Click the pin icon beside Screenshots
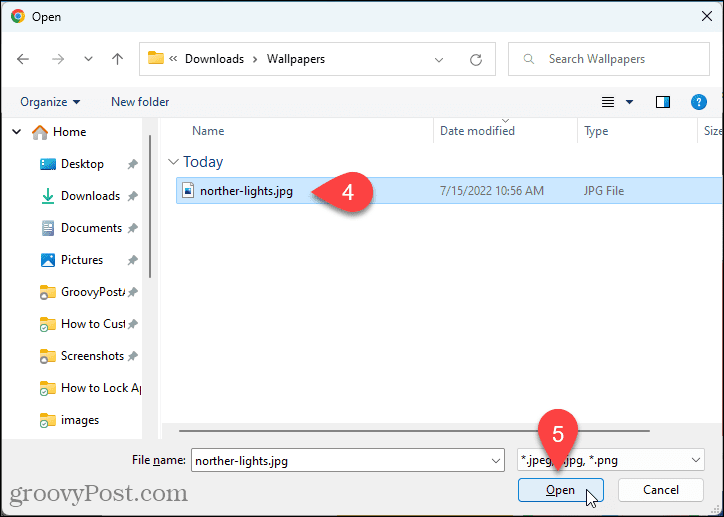 point(133,356)
